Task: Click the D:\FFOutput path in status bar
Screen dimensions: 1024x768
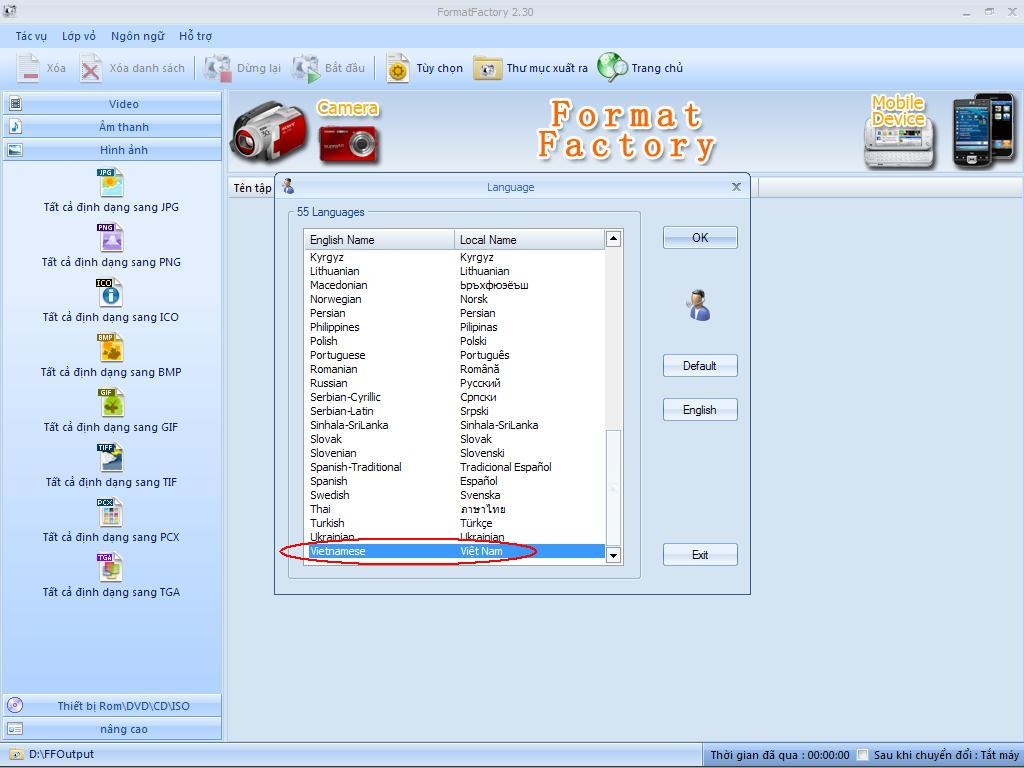Action: tap(61, 754)
